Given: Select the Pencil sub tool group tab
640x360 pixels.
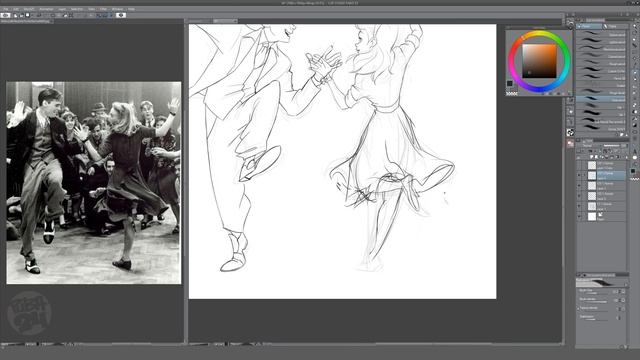Looking at the screenshot, I should 589,26.
